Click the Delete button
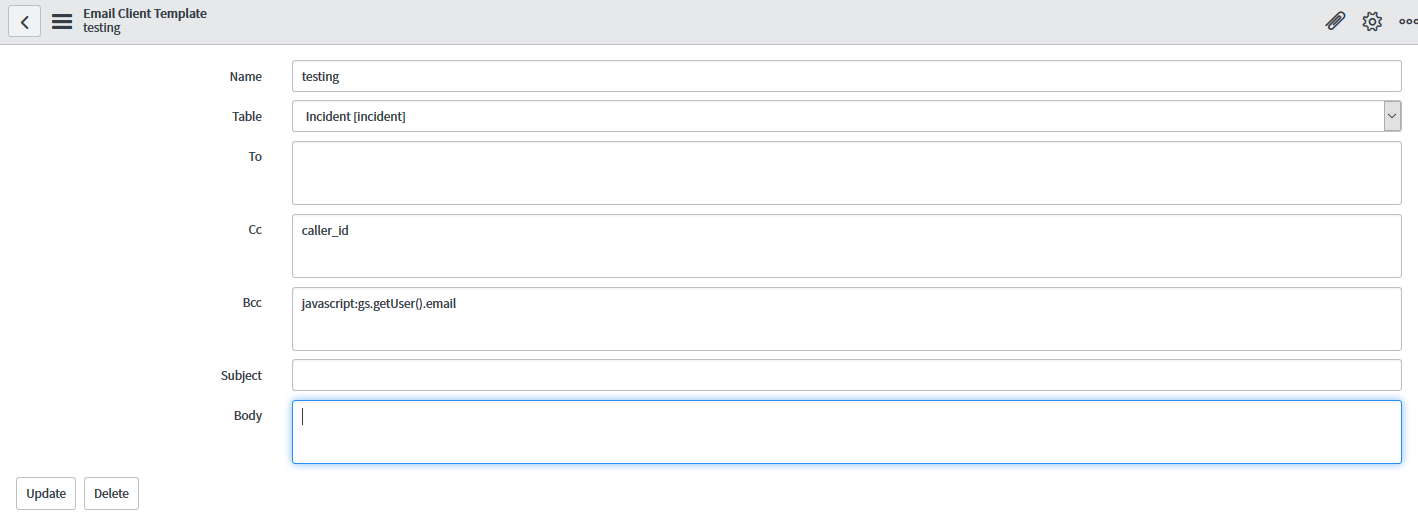The width and height of the screenshot is (1418, 524). click(x=111, y=493)
